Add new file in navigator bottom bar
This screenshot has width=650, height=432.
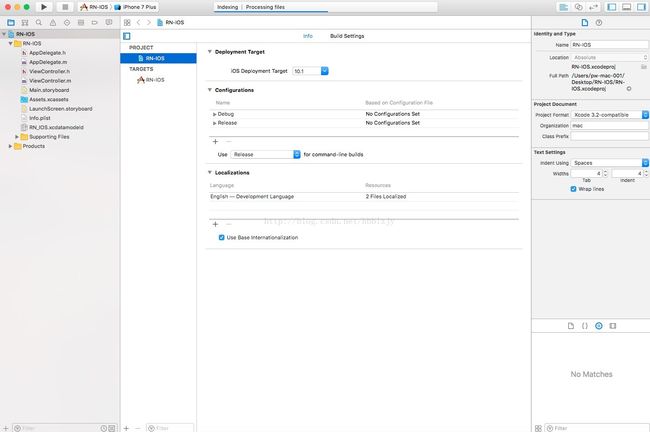6,428
